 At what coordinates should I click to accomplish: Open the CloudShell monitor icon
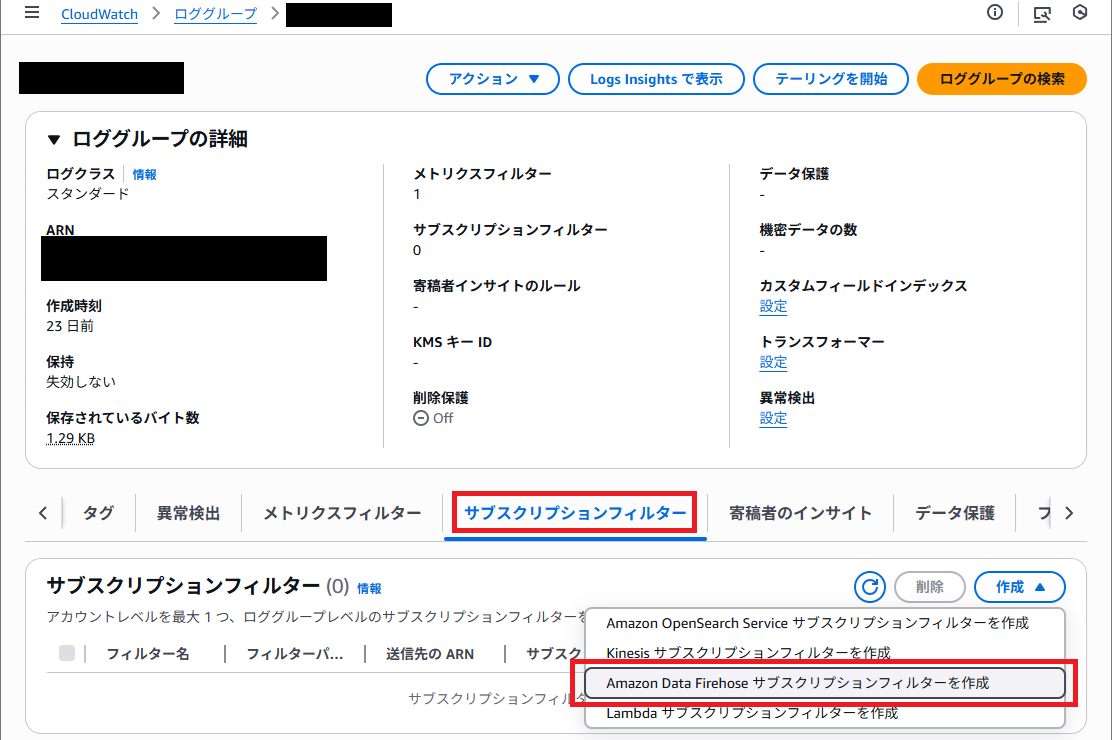point(1042,13)
